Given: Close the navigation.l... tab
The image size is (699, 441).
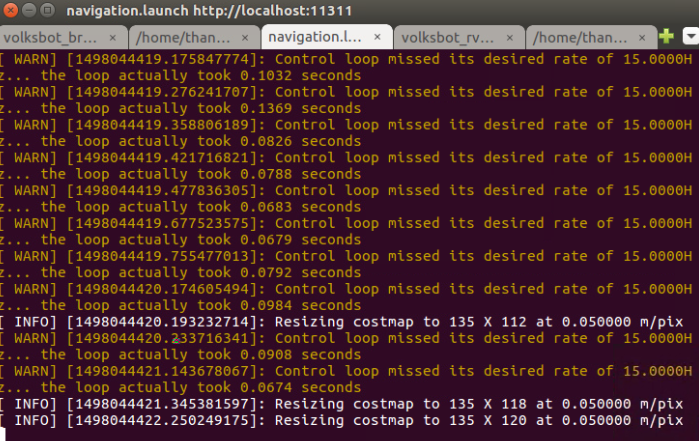Looking at the screenshot, I should click(x=377, y=38).
